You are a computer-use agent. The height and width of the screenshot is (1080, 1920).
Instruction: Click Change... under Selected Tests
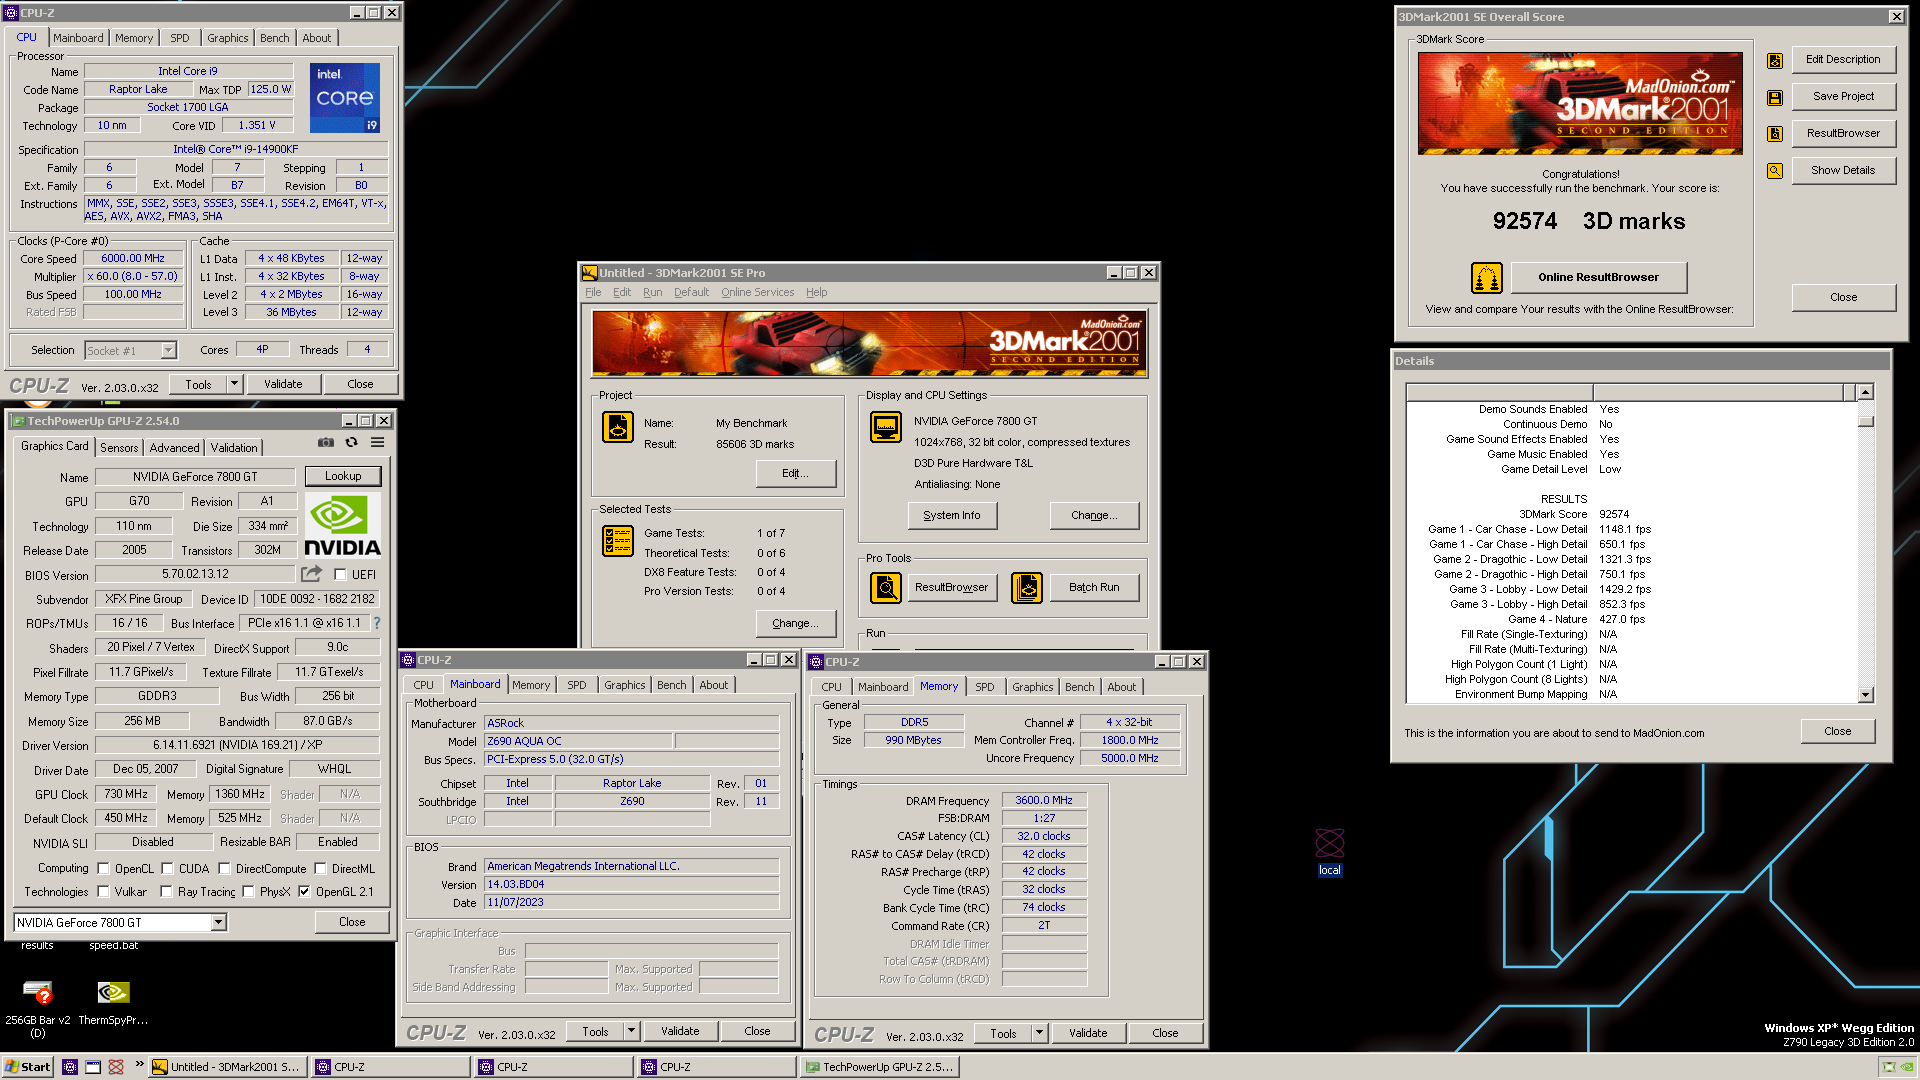(x=795, y=623)
